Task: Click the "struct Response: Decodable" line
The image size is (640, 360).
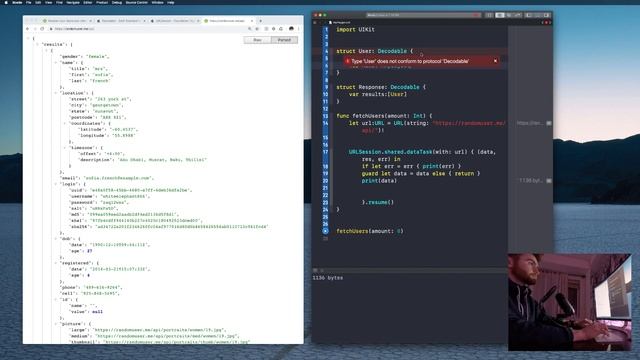Action: [x=381, y=87]
